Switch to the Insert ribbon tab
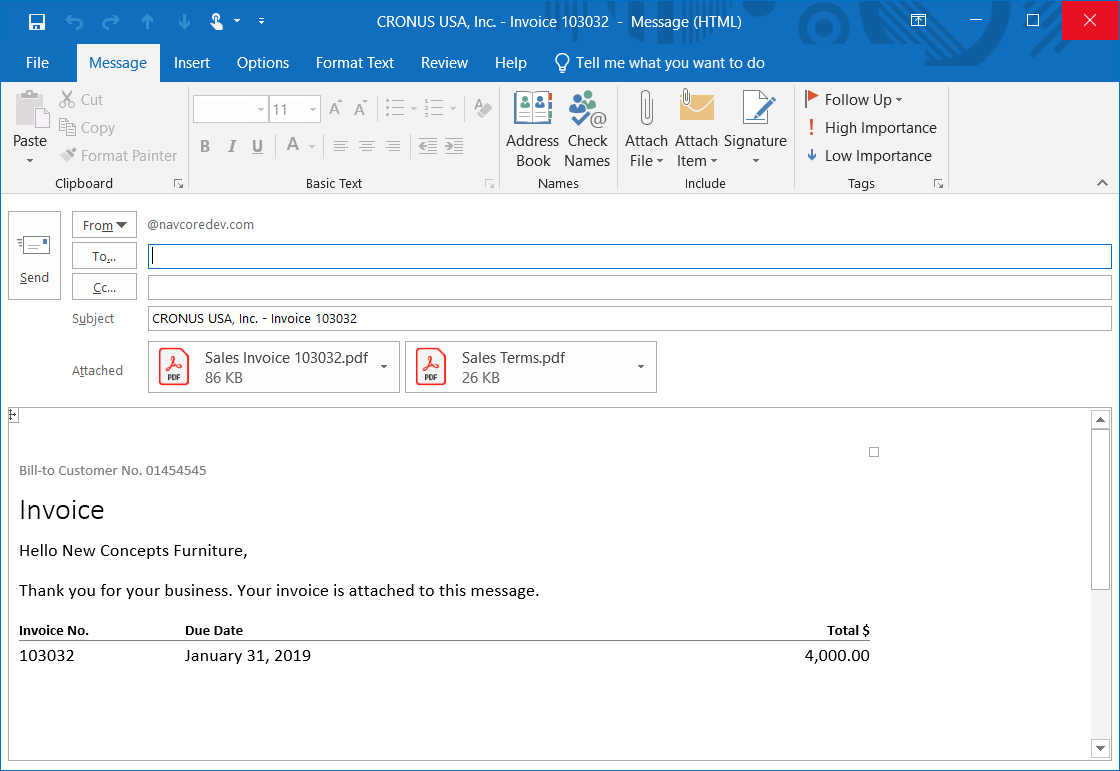This screenshot has width=1120, height=771. tap(191, 63)
